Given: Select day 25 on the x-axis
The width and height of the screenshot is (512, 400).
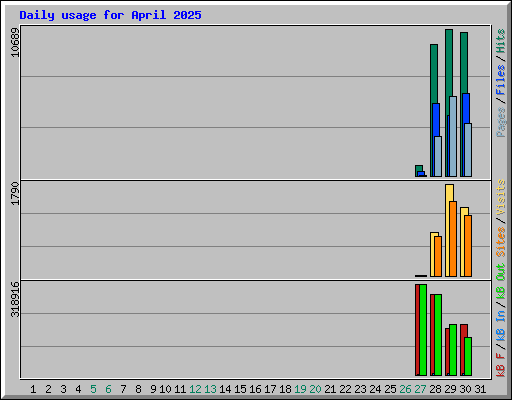Looking at the screenshot, I should [390, 389].
